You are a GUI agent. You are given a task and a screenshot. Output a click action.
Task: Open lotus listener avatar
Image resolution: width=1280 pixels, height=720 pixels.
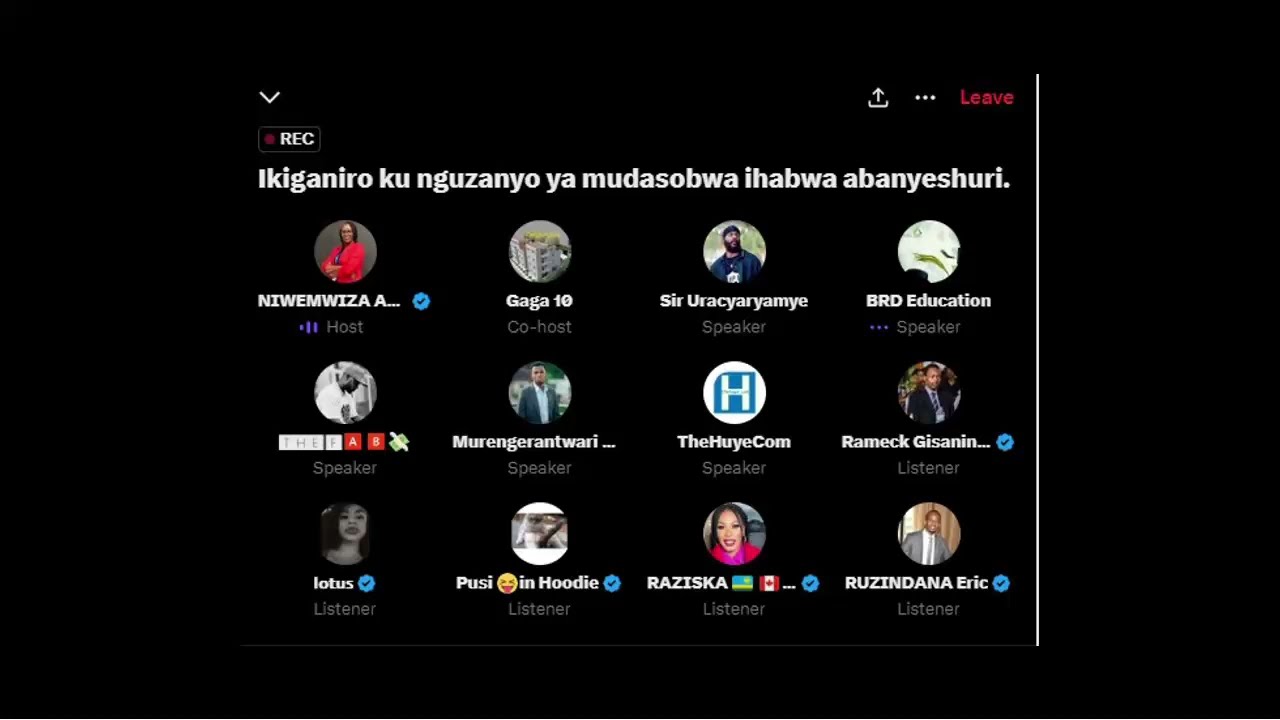click(x=345, y=534)
